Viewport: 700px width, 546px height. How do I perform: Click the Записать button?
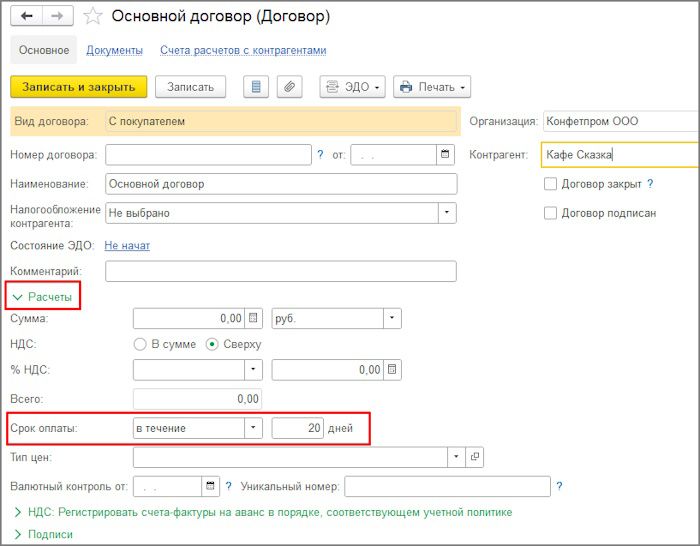(191, 87)
